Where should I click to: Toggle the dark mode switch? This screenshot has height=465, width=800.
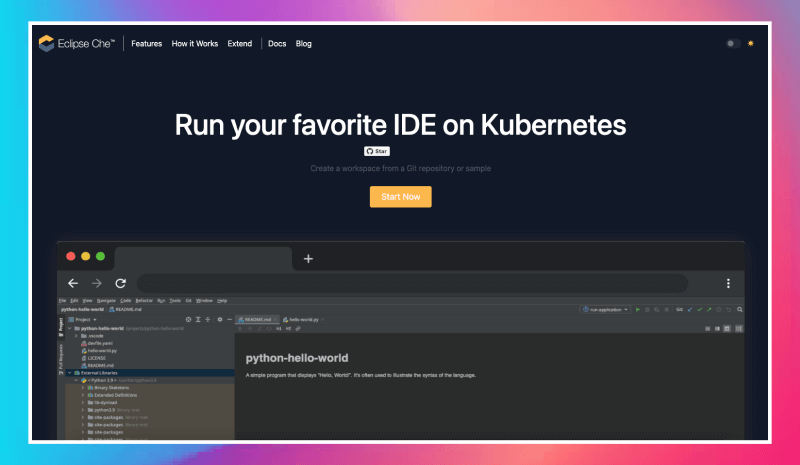[733, 43]
